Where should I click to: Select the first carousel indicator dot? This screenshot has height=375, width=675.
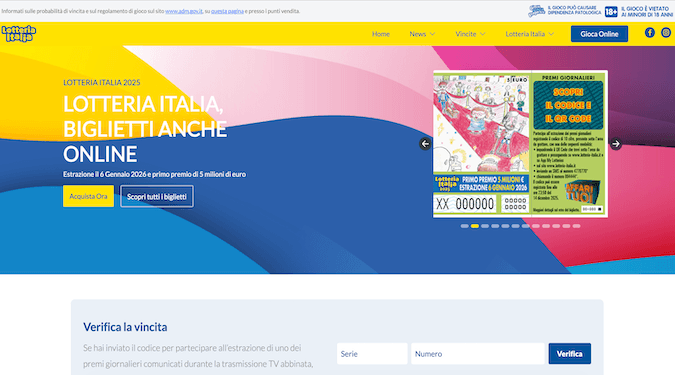pos(464,226)
